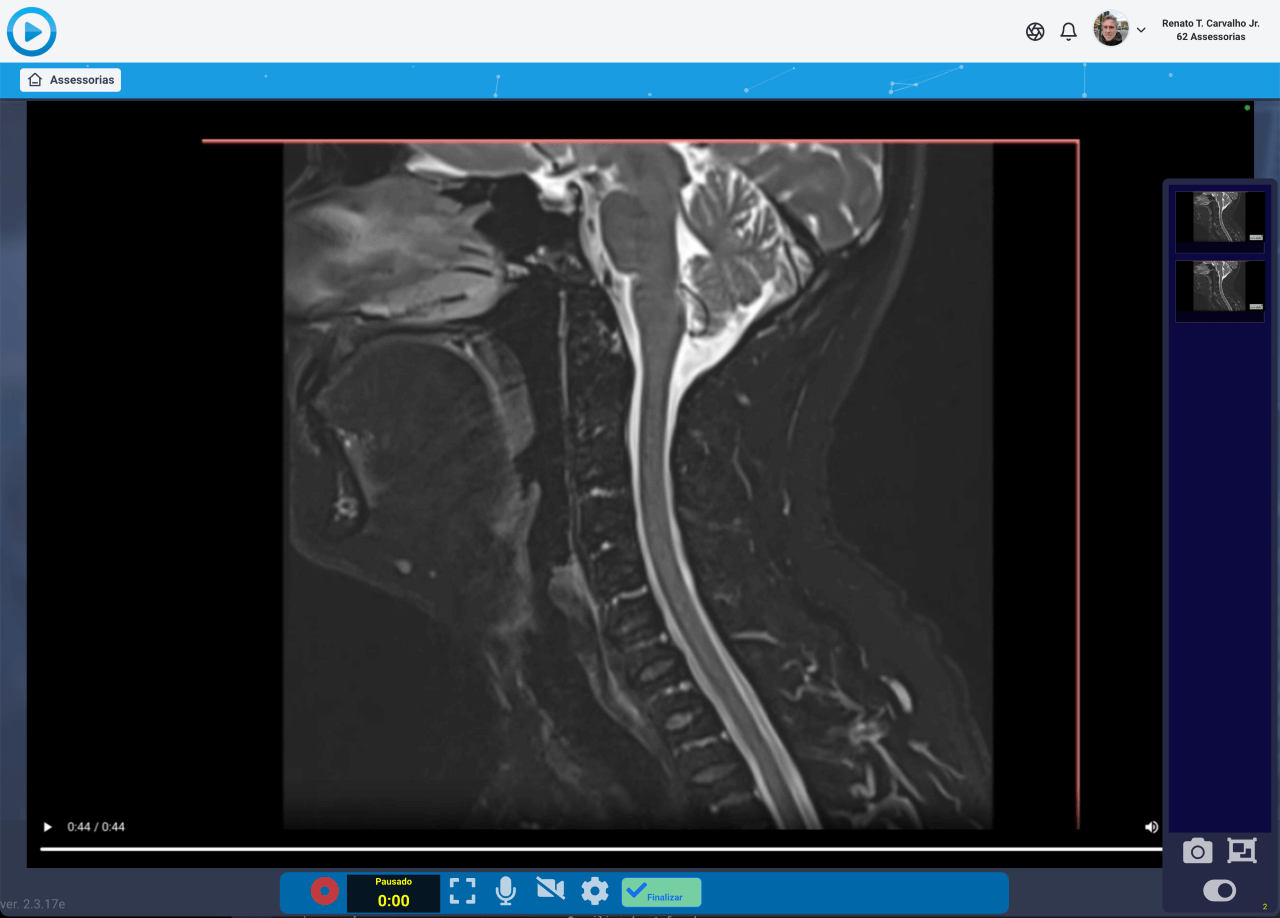Viewport: 1280px width, 918px height.
Task: Open the camera shutter tool in the header
Action: [x=1034, y=31]
